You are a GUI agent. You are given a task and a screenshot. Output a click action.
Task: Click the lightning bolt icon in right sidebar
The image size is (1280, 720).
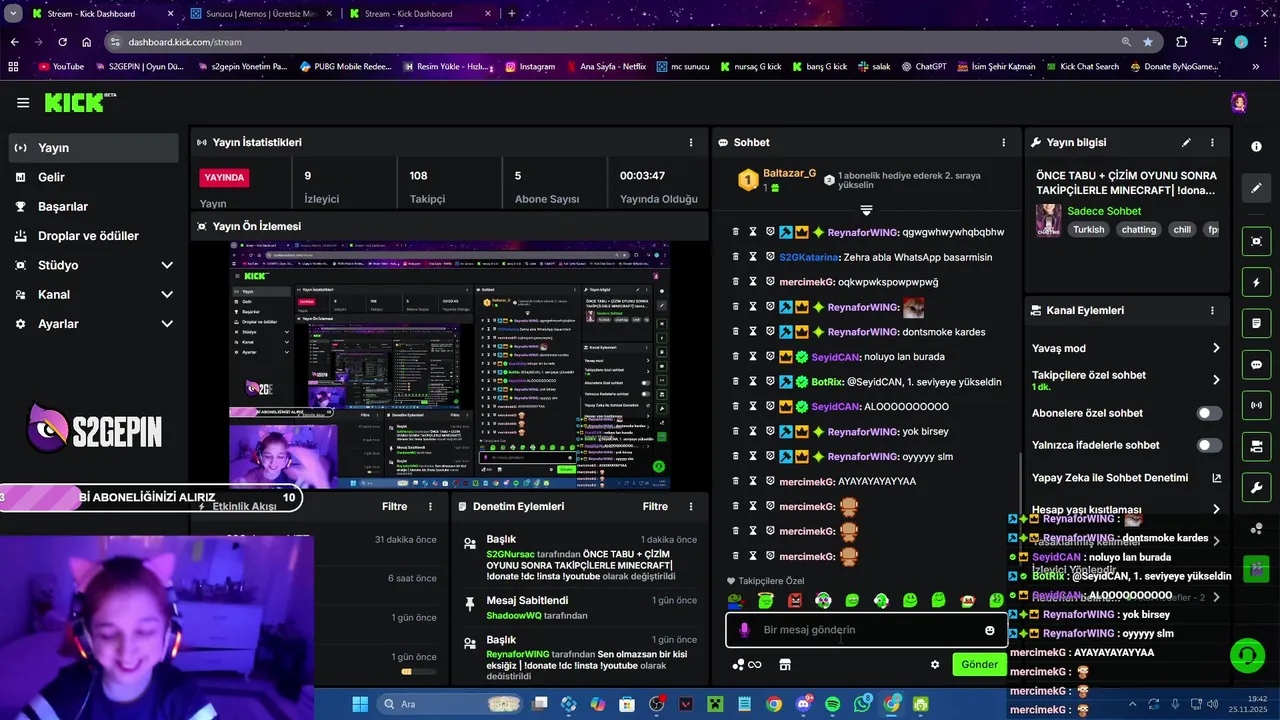1256,283
